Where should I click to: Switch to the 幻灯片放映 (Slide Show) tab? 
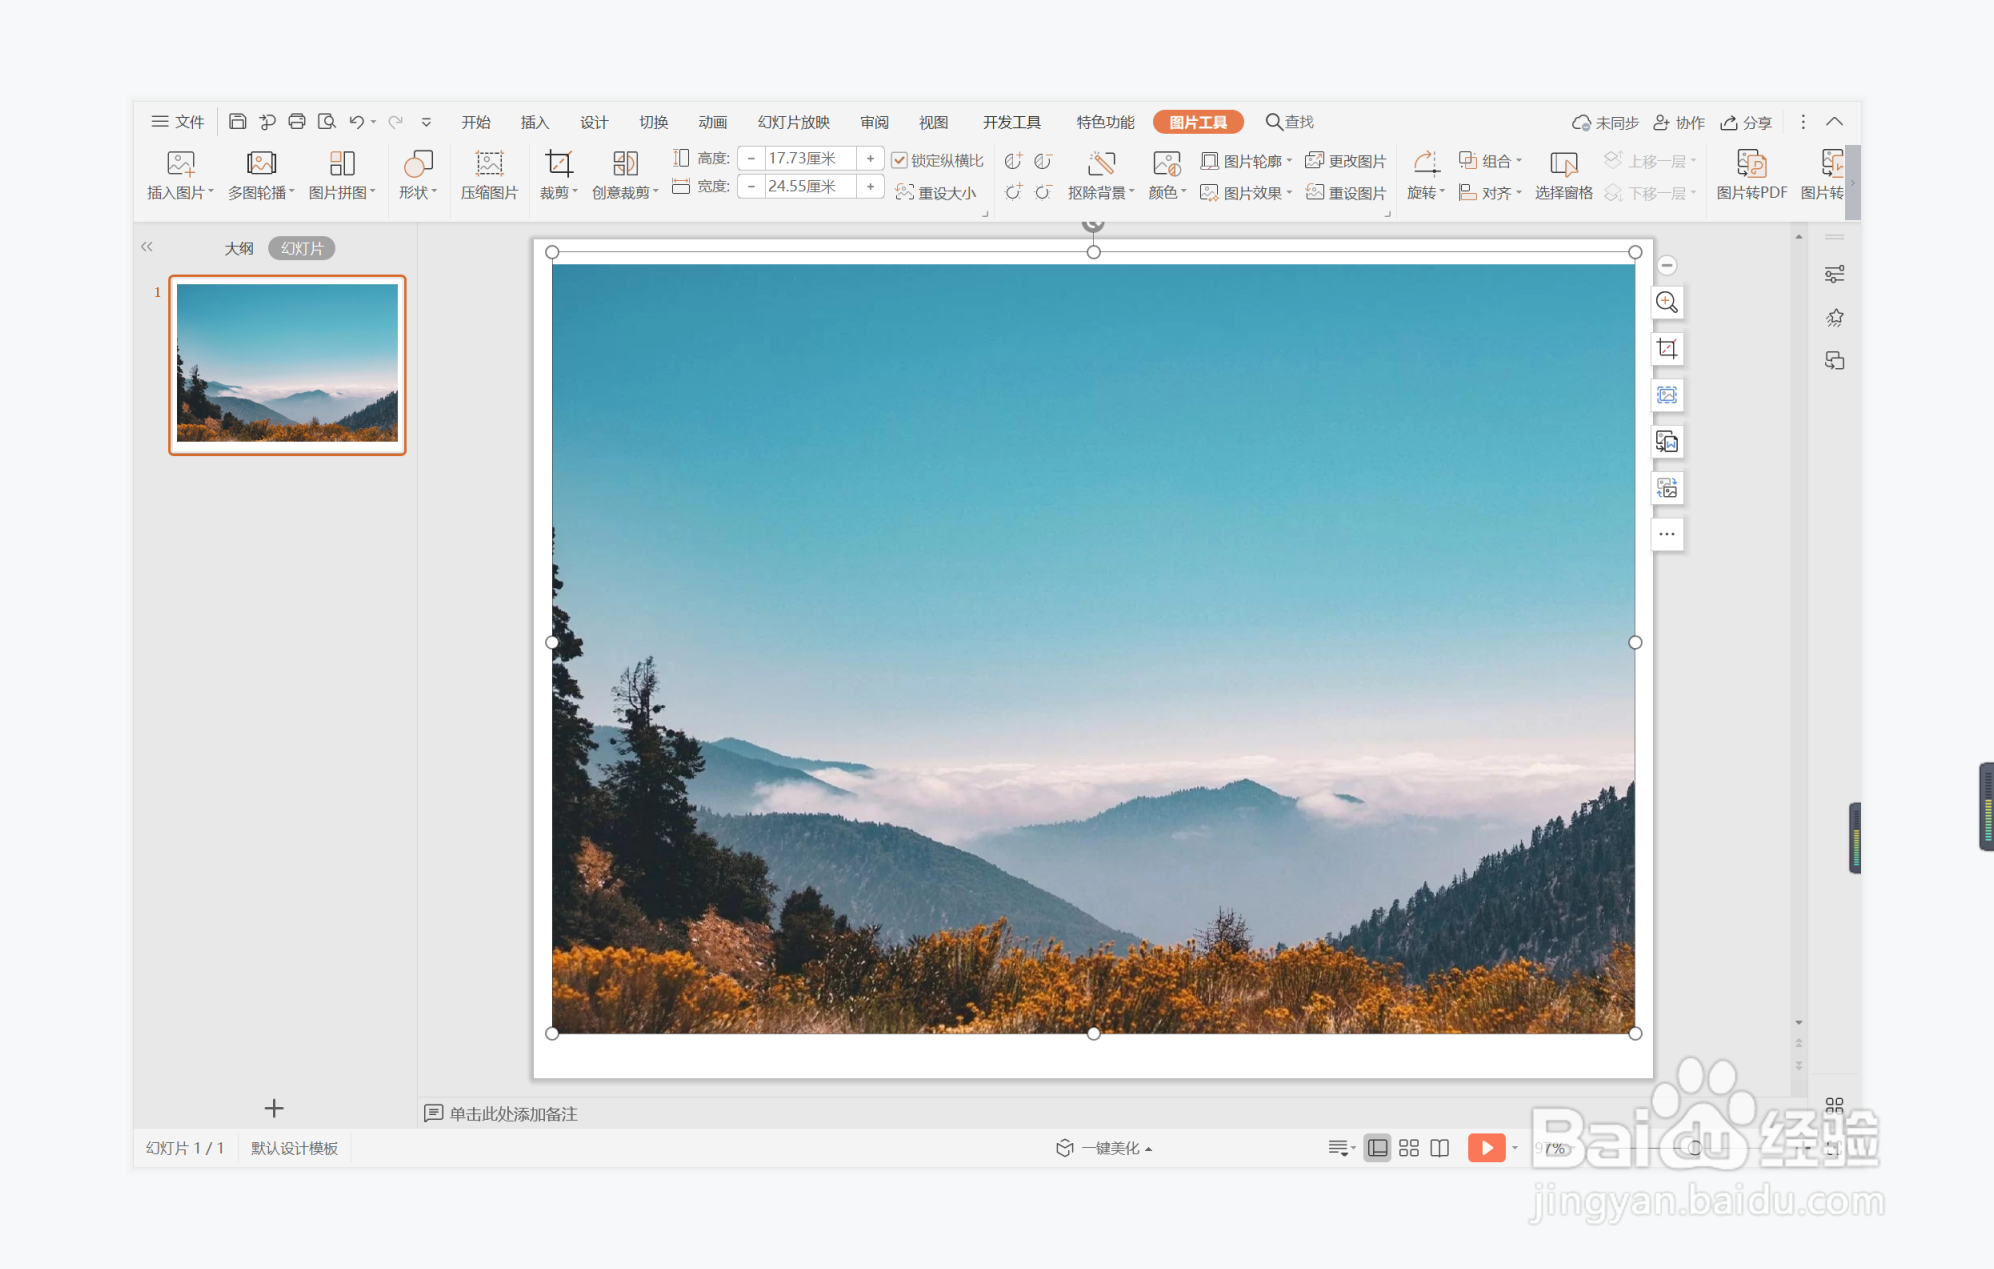(x=794, y=122)
